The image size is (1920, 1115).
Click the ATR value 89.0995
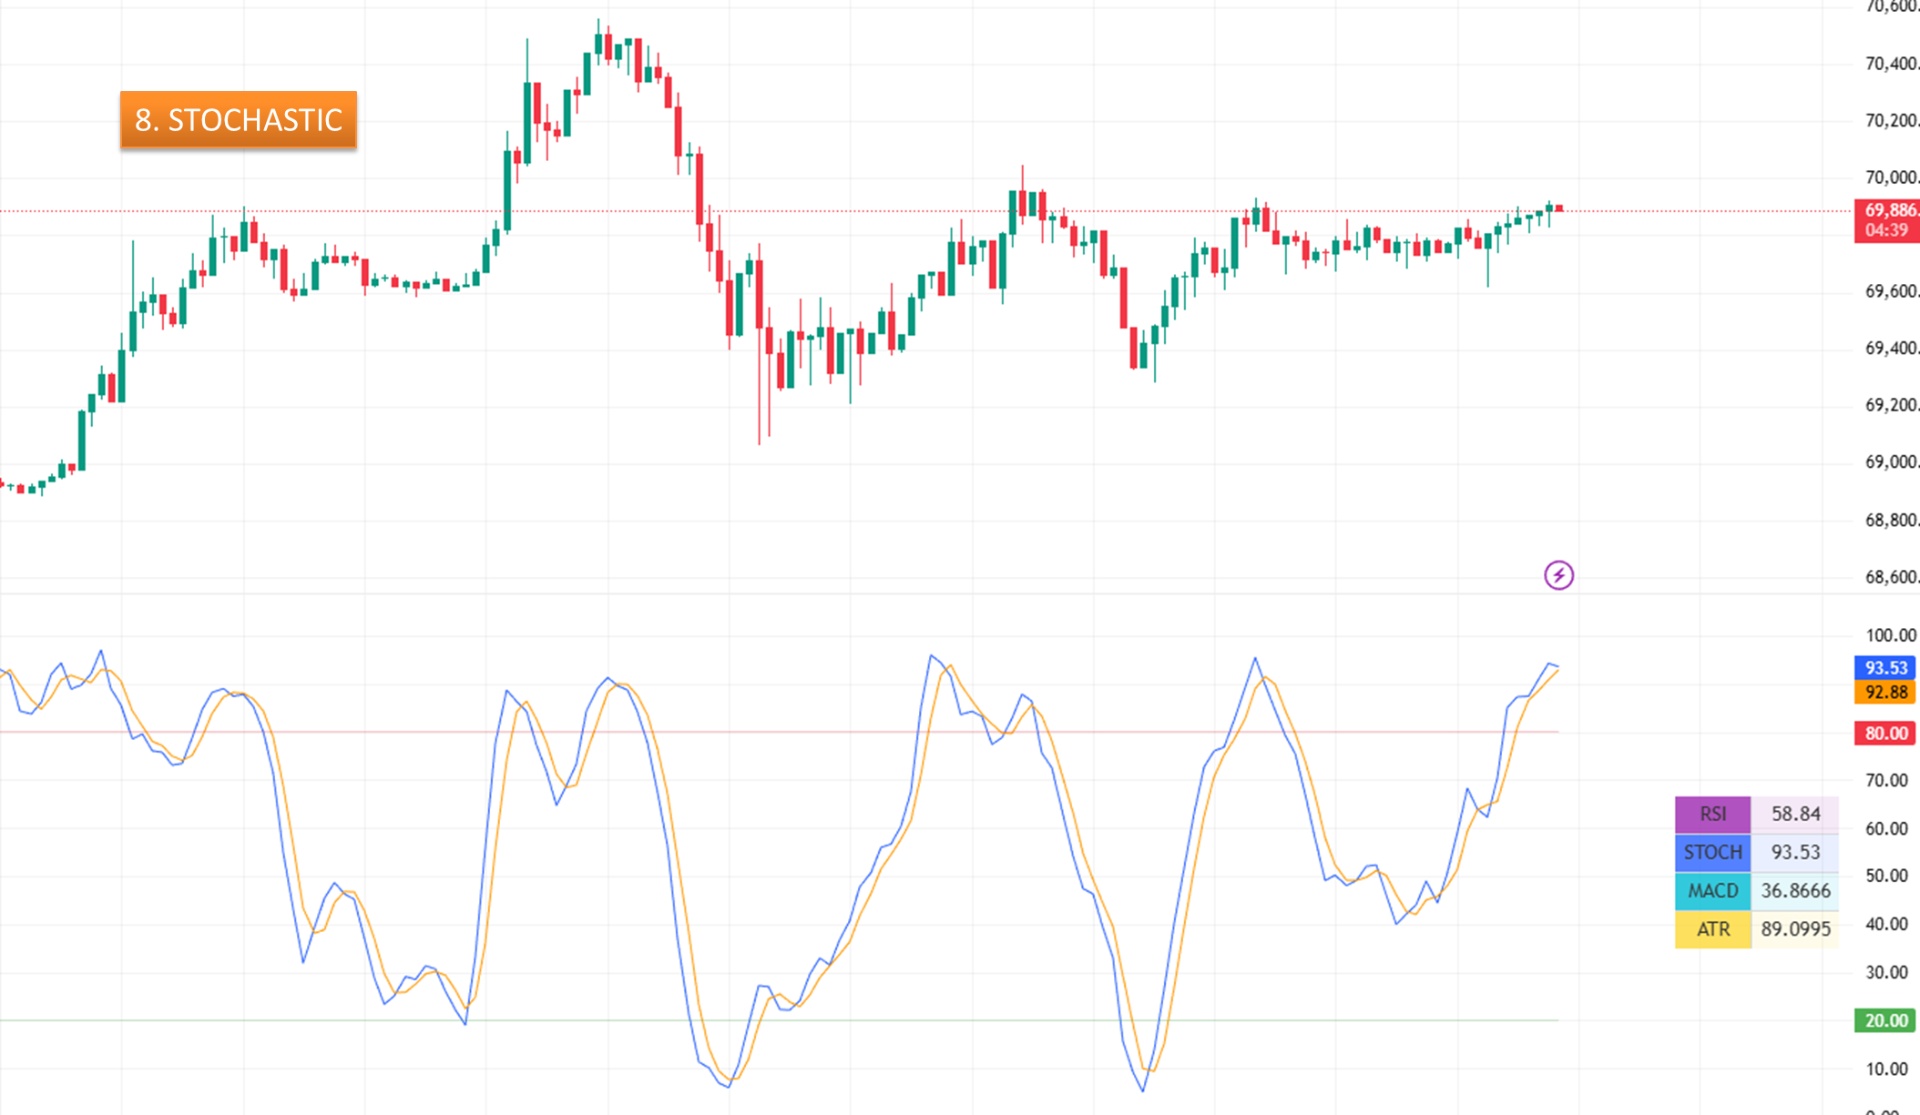pos(1795,929)
